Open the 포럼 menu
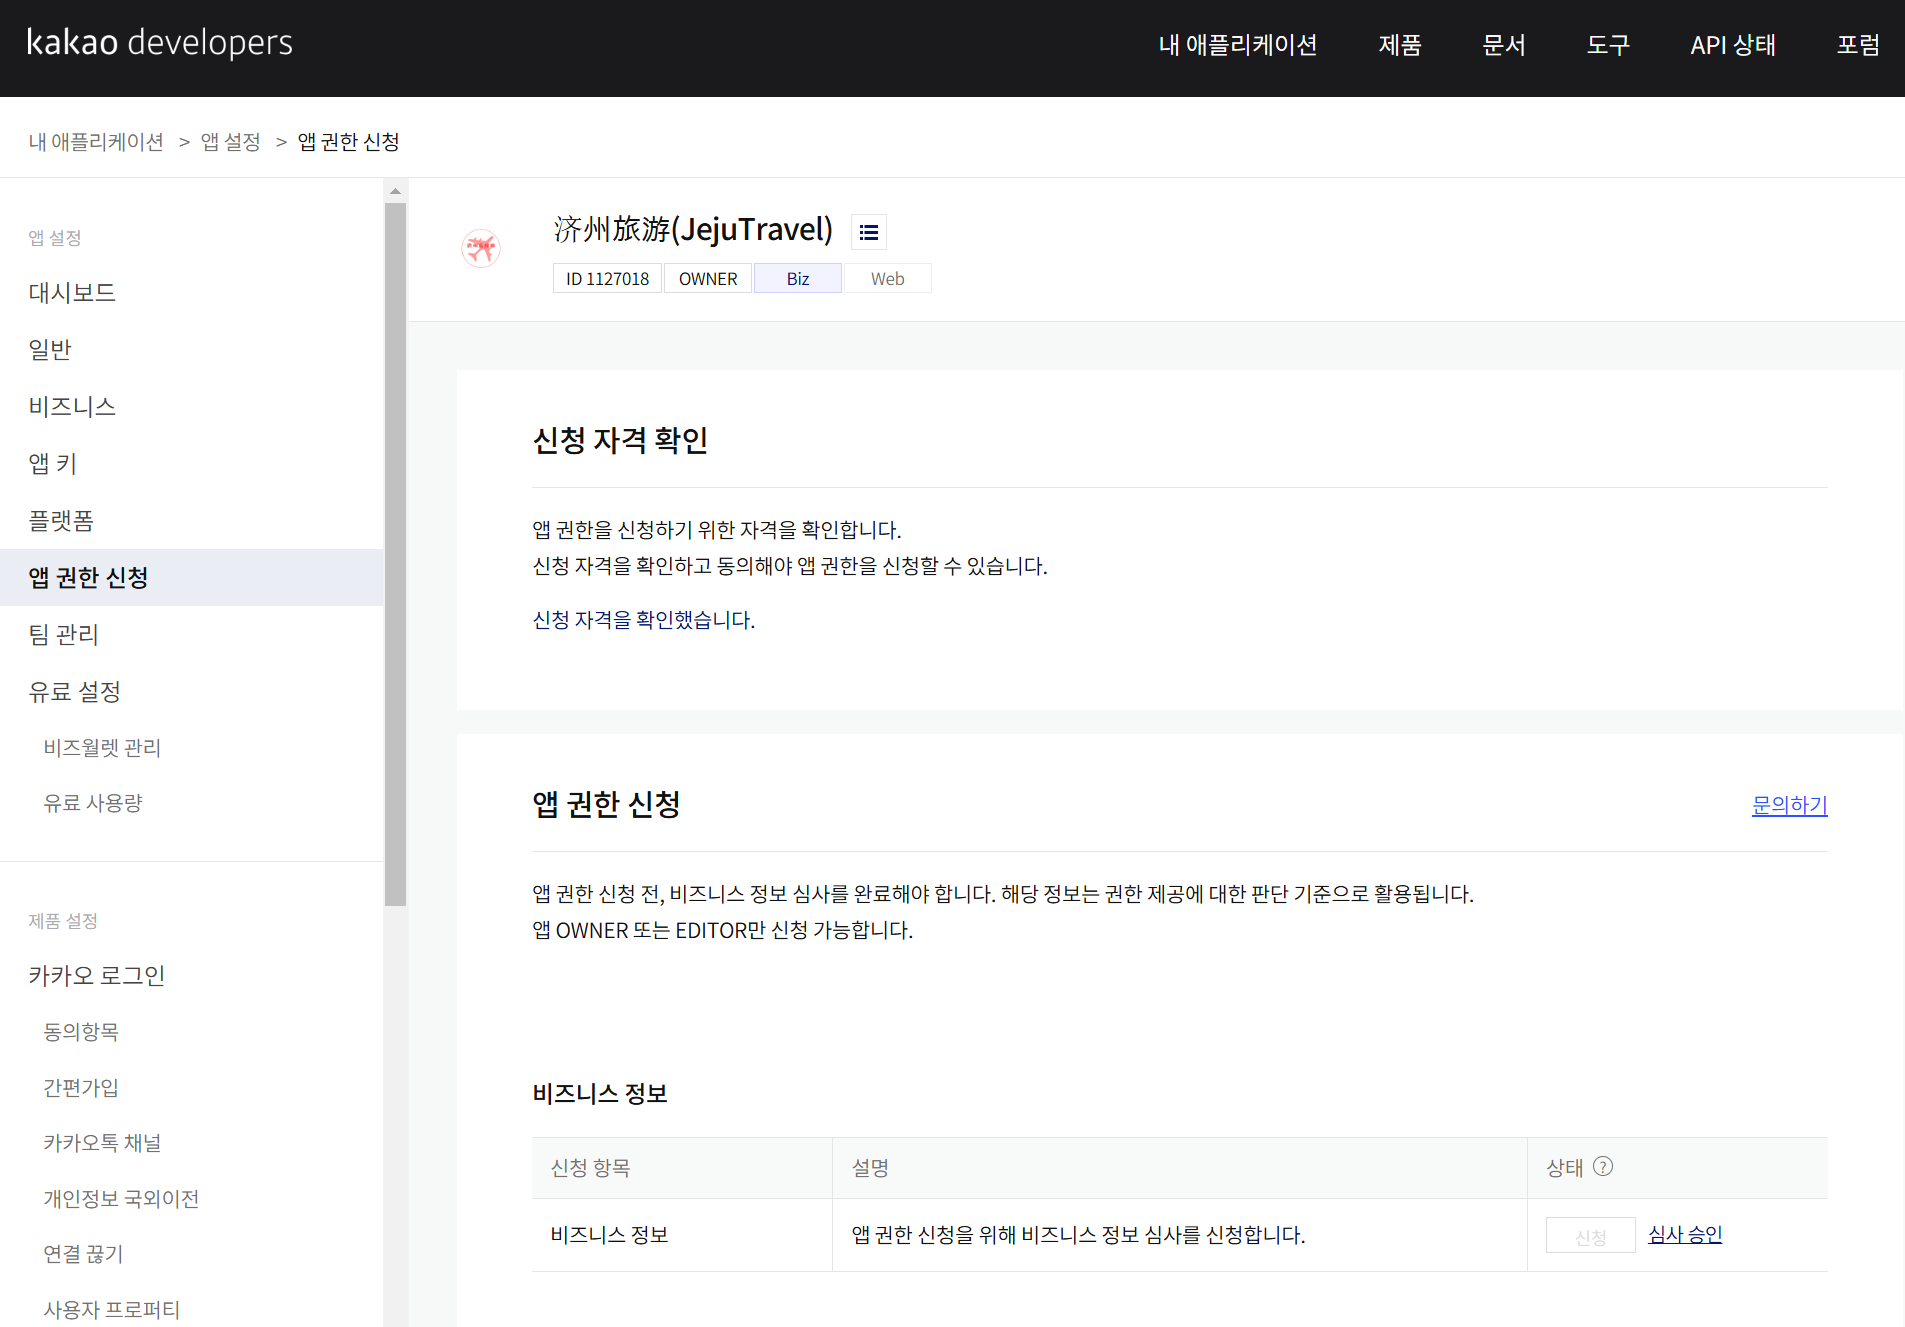Screen dimensions: 1905x1327 pyautogui.click(x=1858, y=45)
